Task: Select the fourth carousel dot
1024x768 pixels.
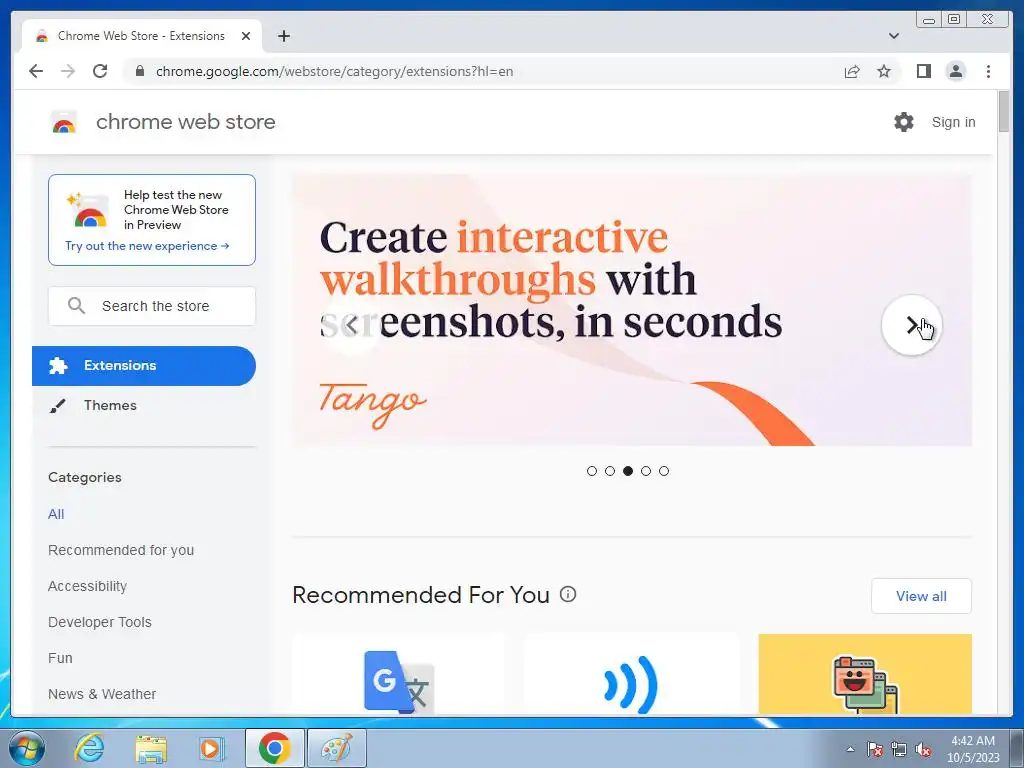Action: [646, 471]
